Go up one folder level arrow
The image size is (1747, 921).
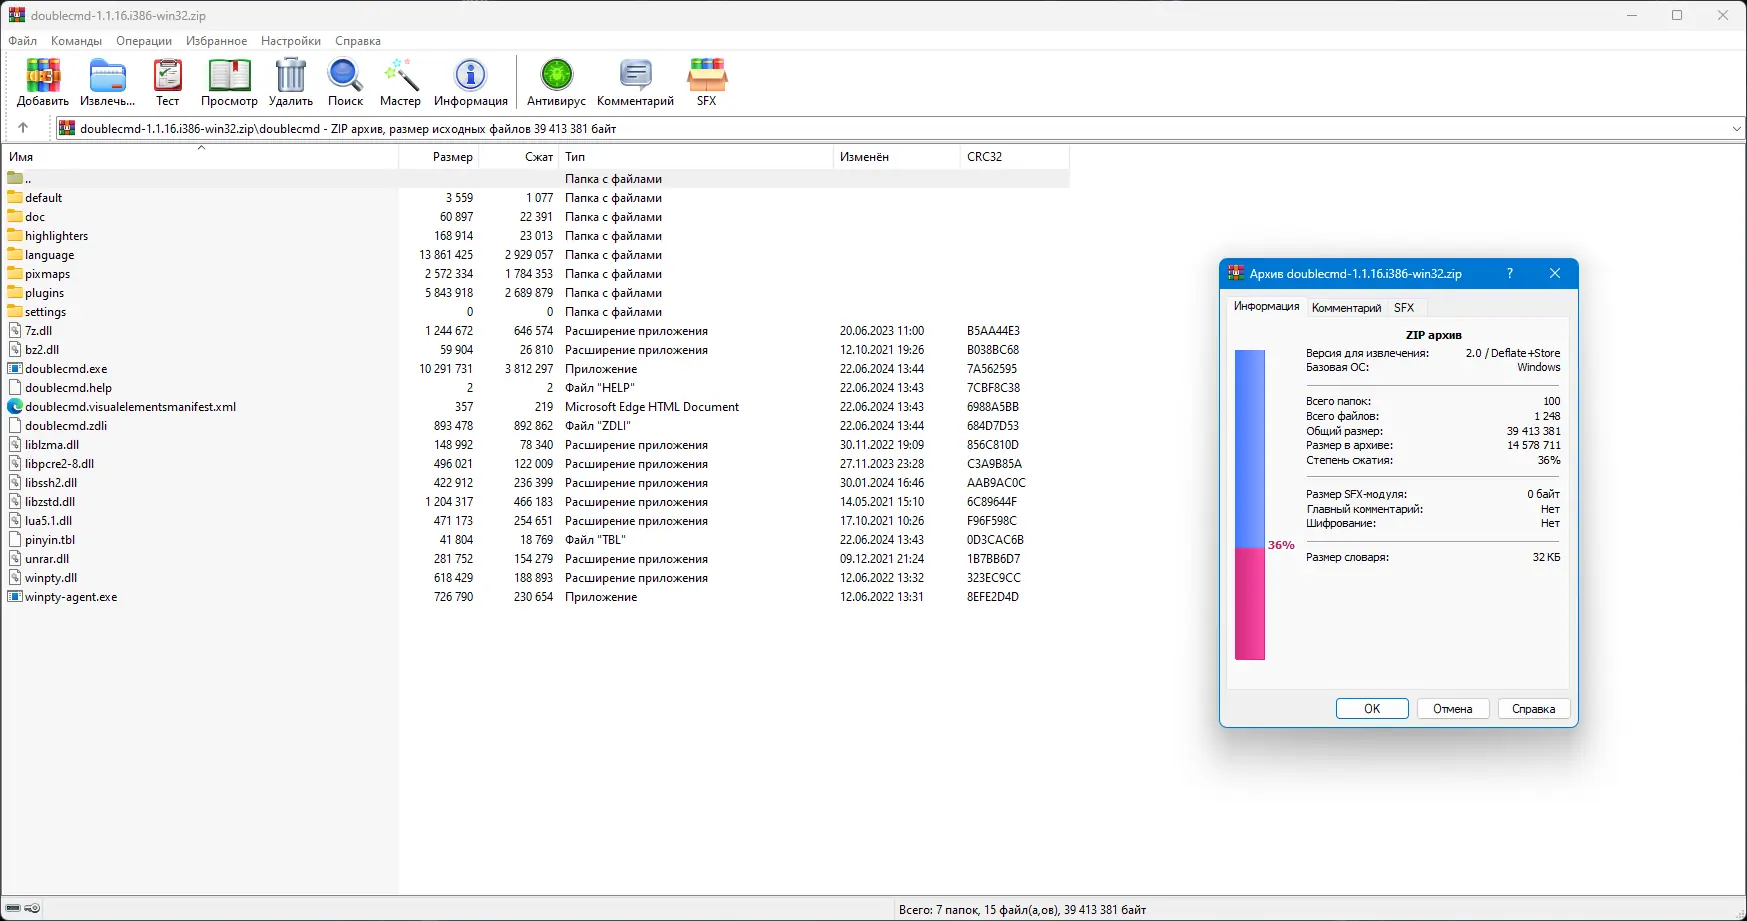[x=23, y=128]
